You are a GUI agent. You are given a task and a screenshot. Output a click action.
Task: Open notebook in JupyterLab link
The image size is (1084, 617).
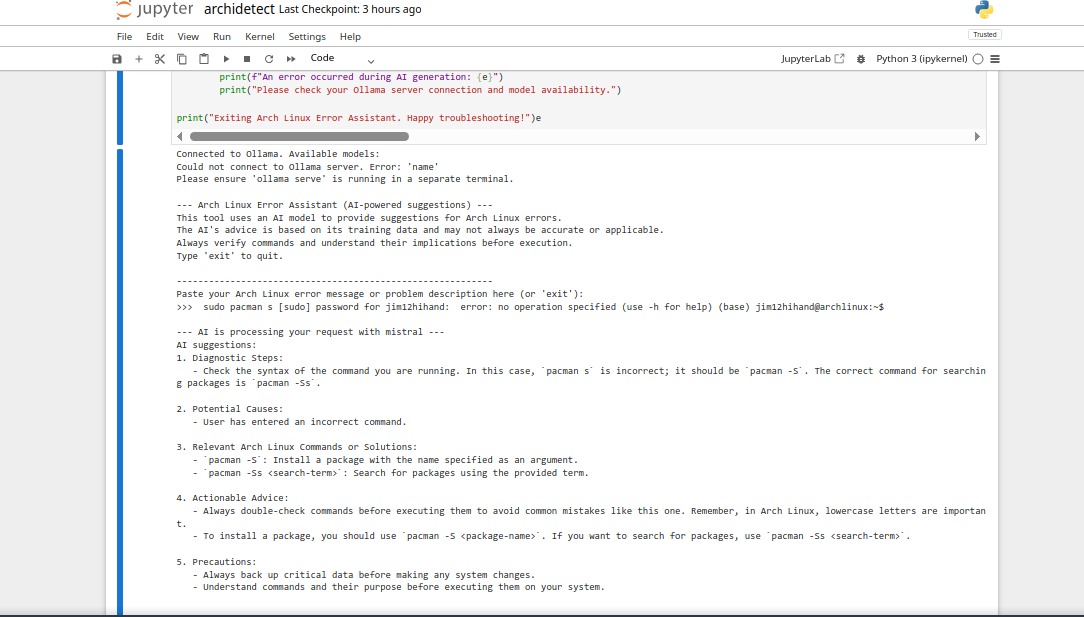tap(812, 59)
